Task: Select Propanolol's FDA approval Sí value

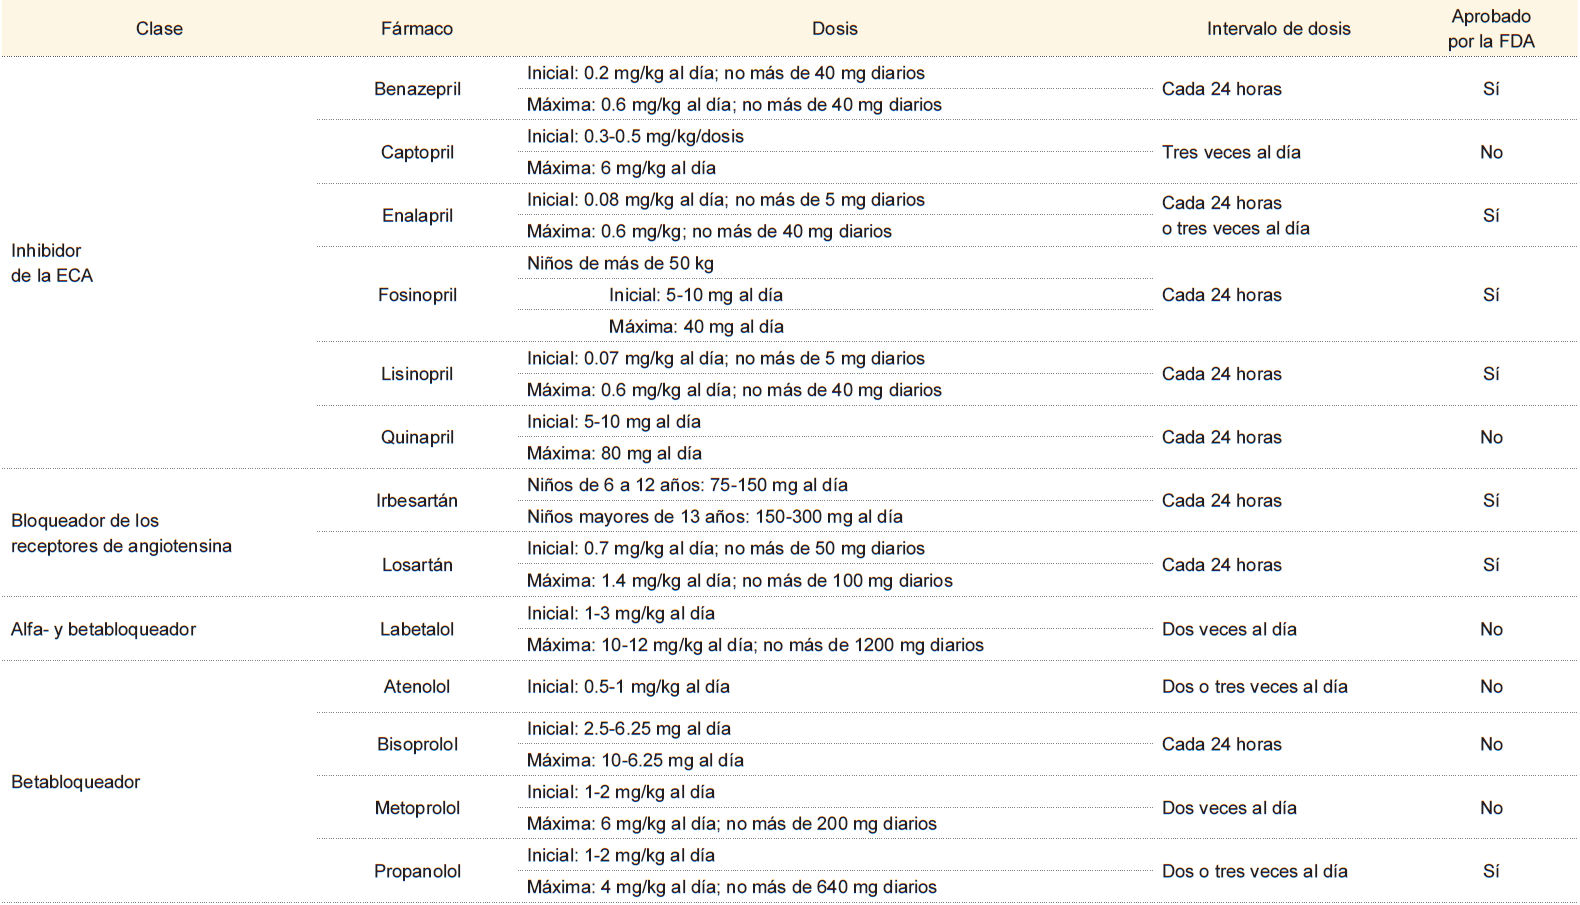Action: click(x=1491, y=871)
